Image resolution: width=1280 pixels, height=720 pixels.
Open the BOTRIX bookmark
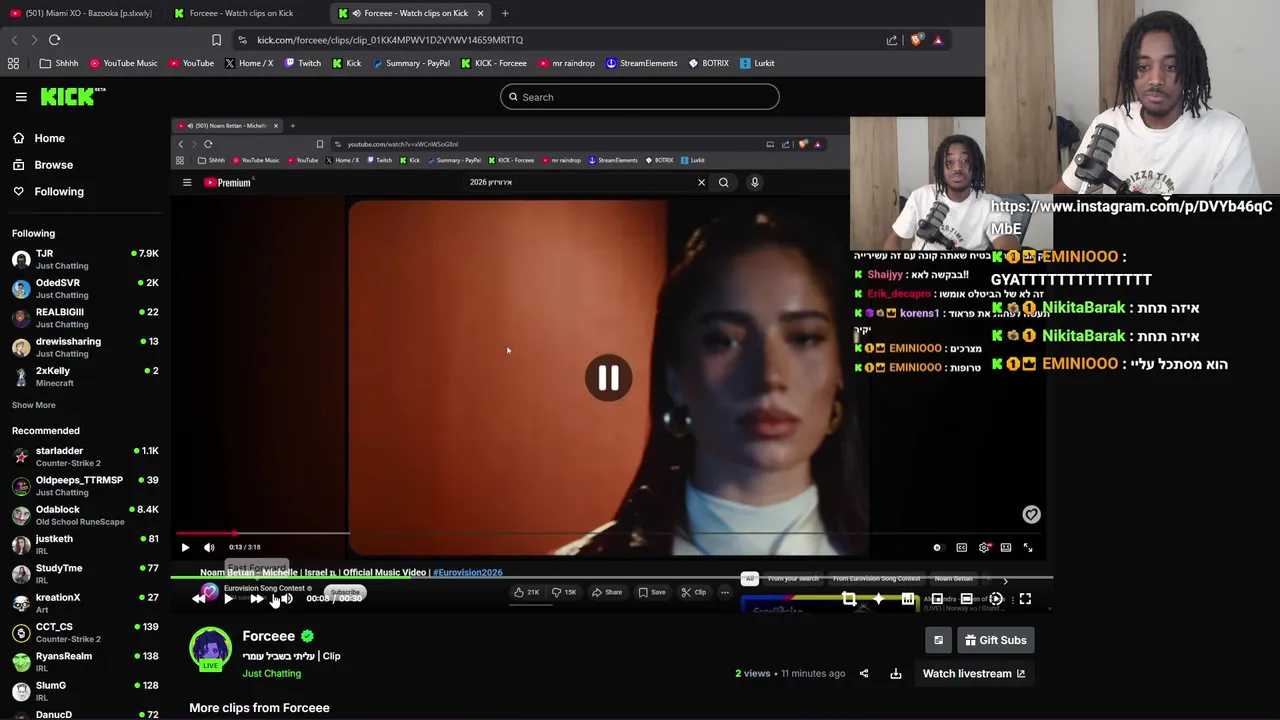[x=708, y=63]
